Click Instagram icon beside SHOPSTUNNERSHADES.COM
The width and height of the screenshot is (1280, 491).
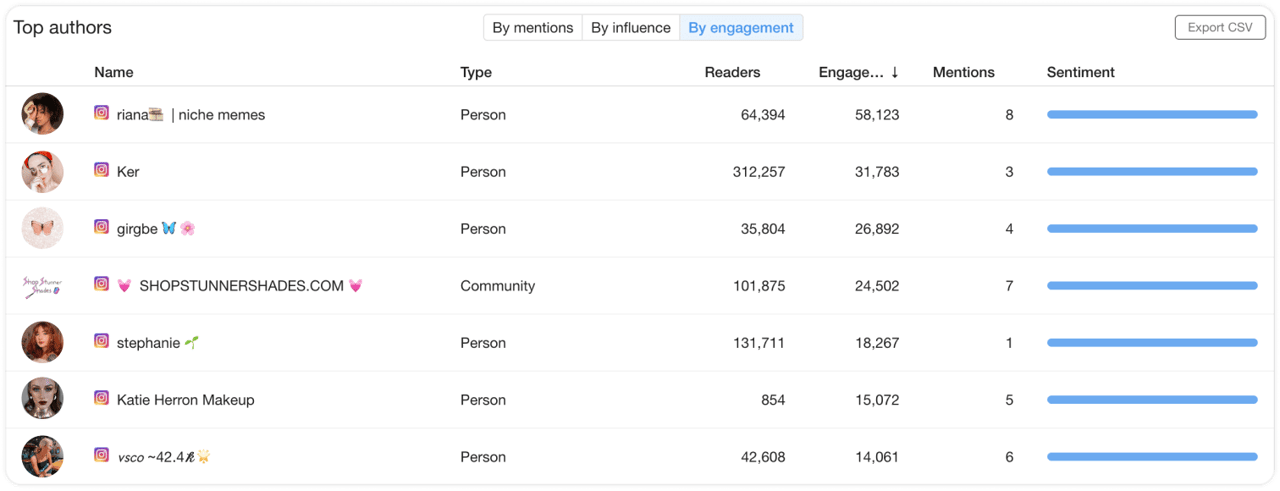[x=101, y=284]
